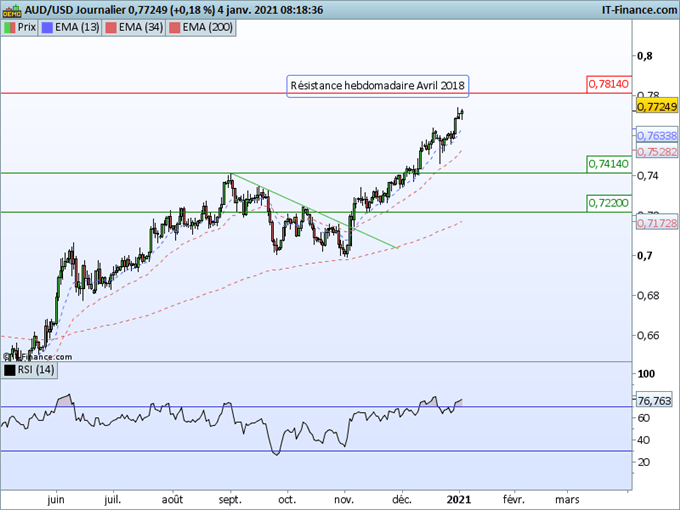Click the RSI scale value 60

644,418
